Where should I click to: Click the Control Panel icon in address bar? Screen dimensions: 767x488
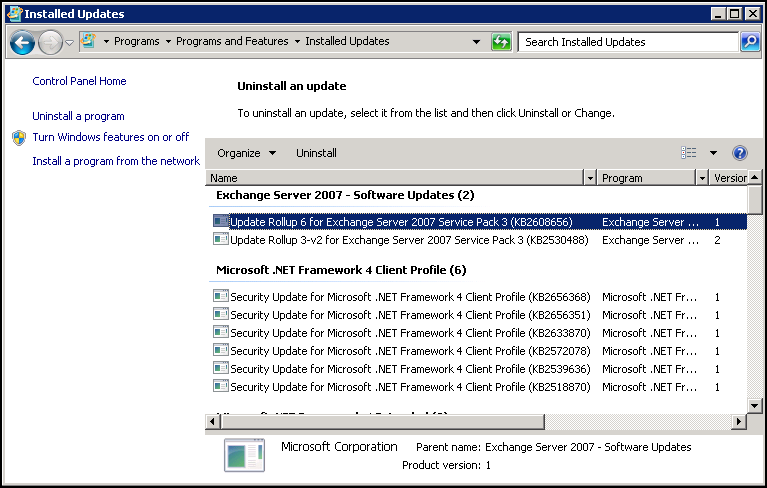click(x=88, y=41)
